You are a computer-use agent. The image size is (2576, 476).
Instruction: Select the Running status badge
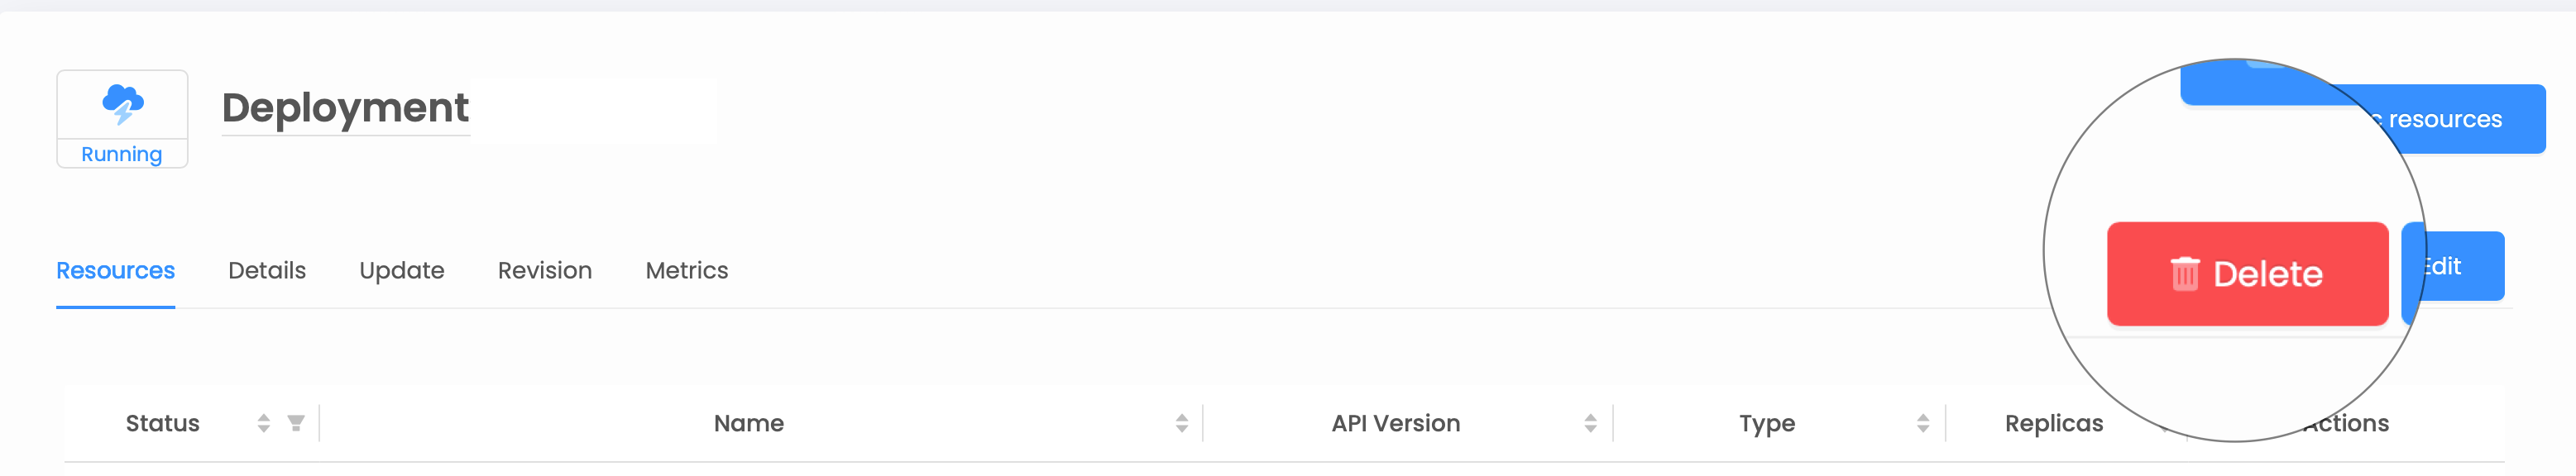pos(122,154)
